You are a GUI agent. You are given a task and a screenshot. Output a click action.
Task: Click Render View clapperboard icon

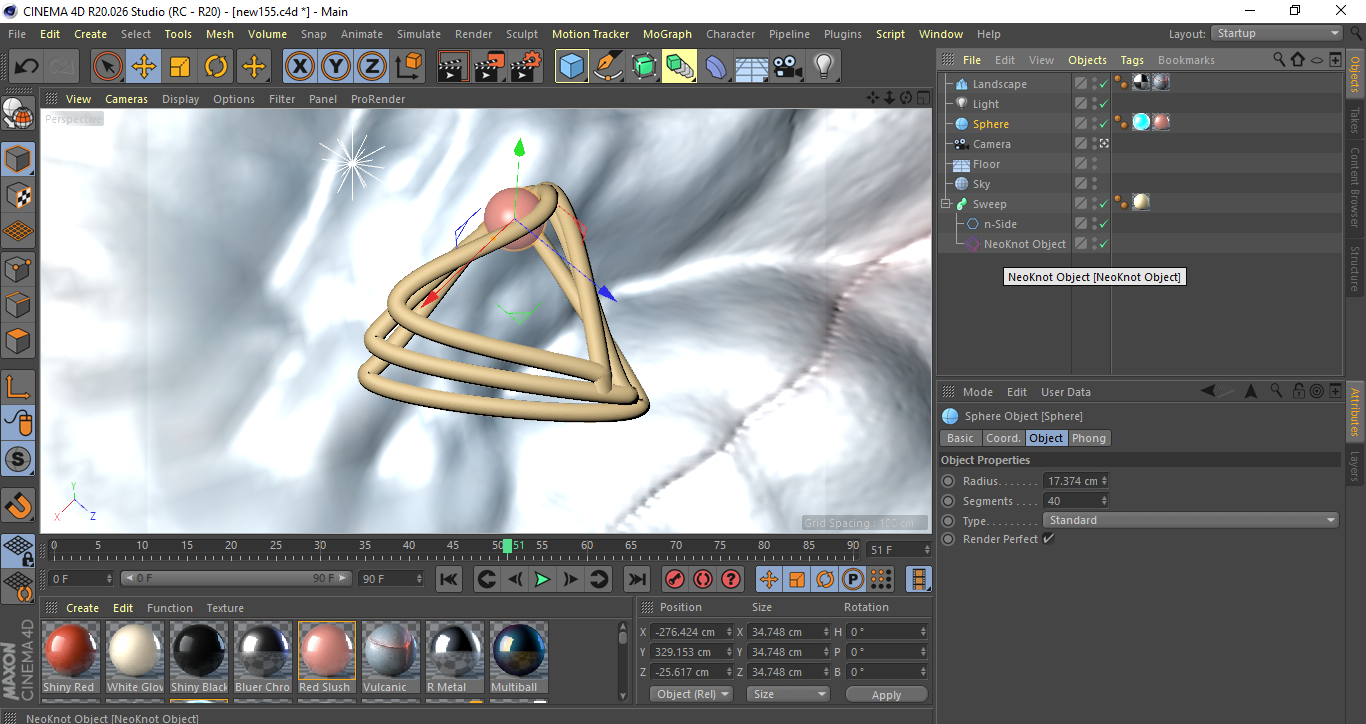pyautogui.click(x=453, y=67)
